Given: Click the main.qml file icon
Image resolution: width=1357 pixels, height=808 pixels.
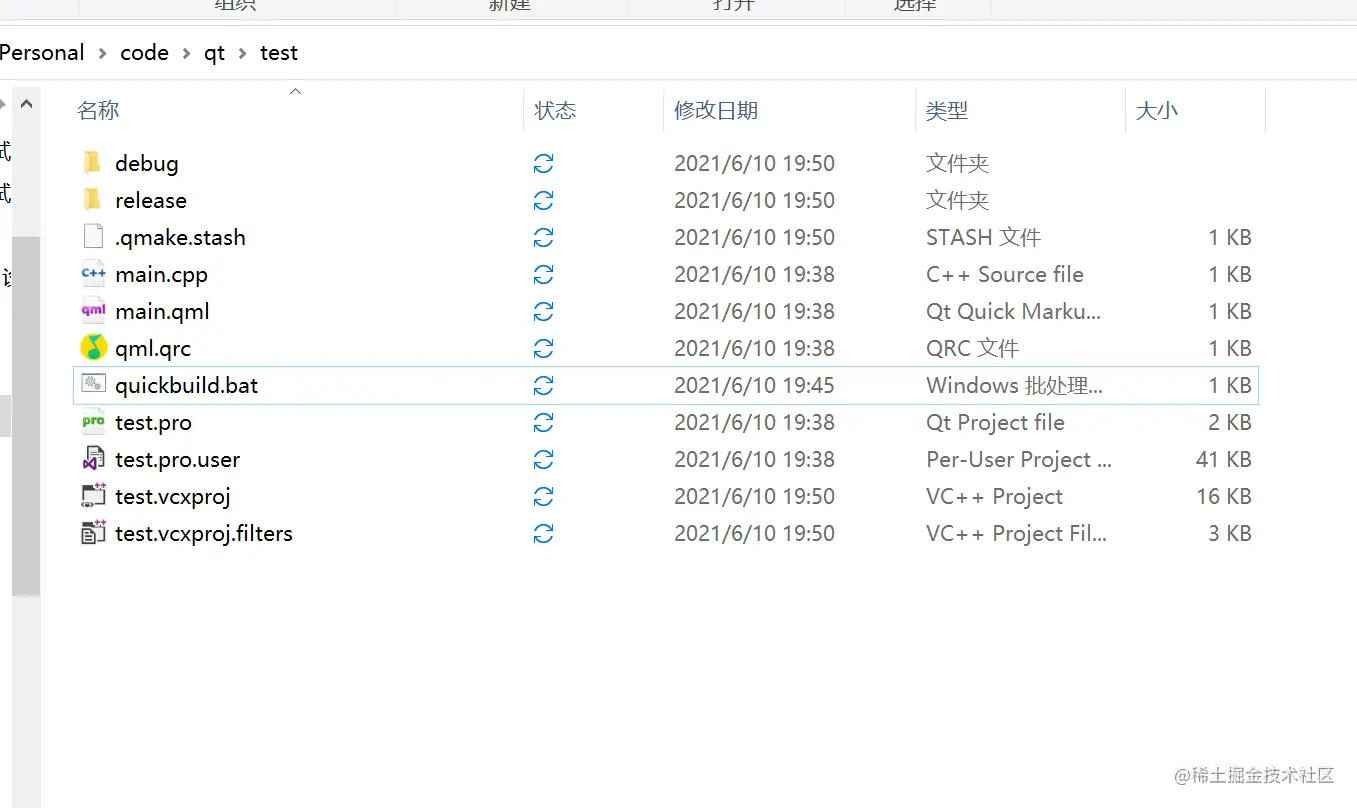Looking at the screenshot, I should [93, 311].
